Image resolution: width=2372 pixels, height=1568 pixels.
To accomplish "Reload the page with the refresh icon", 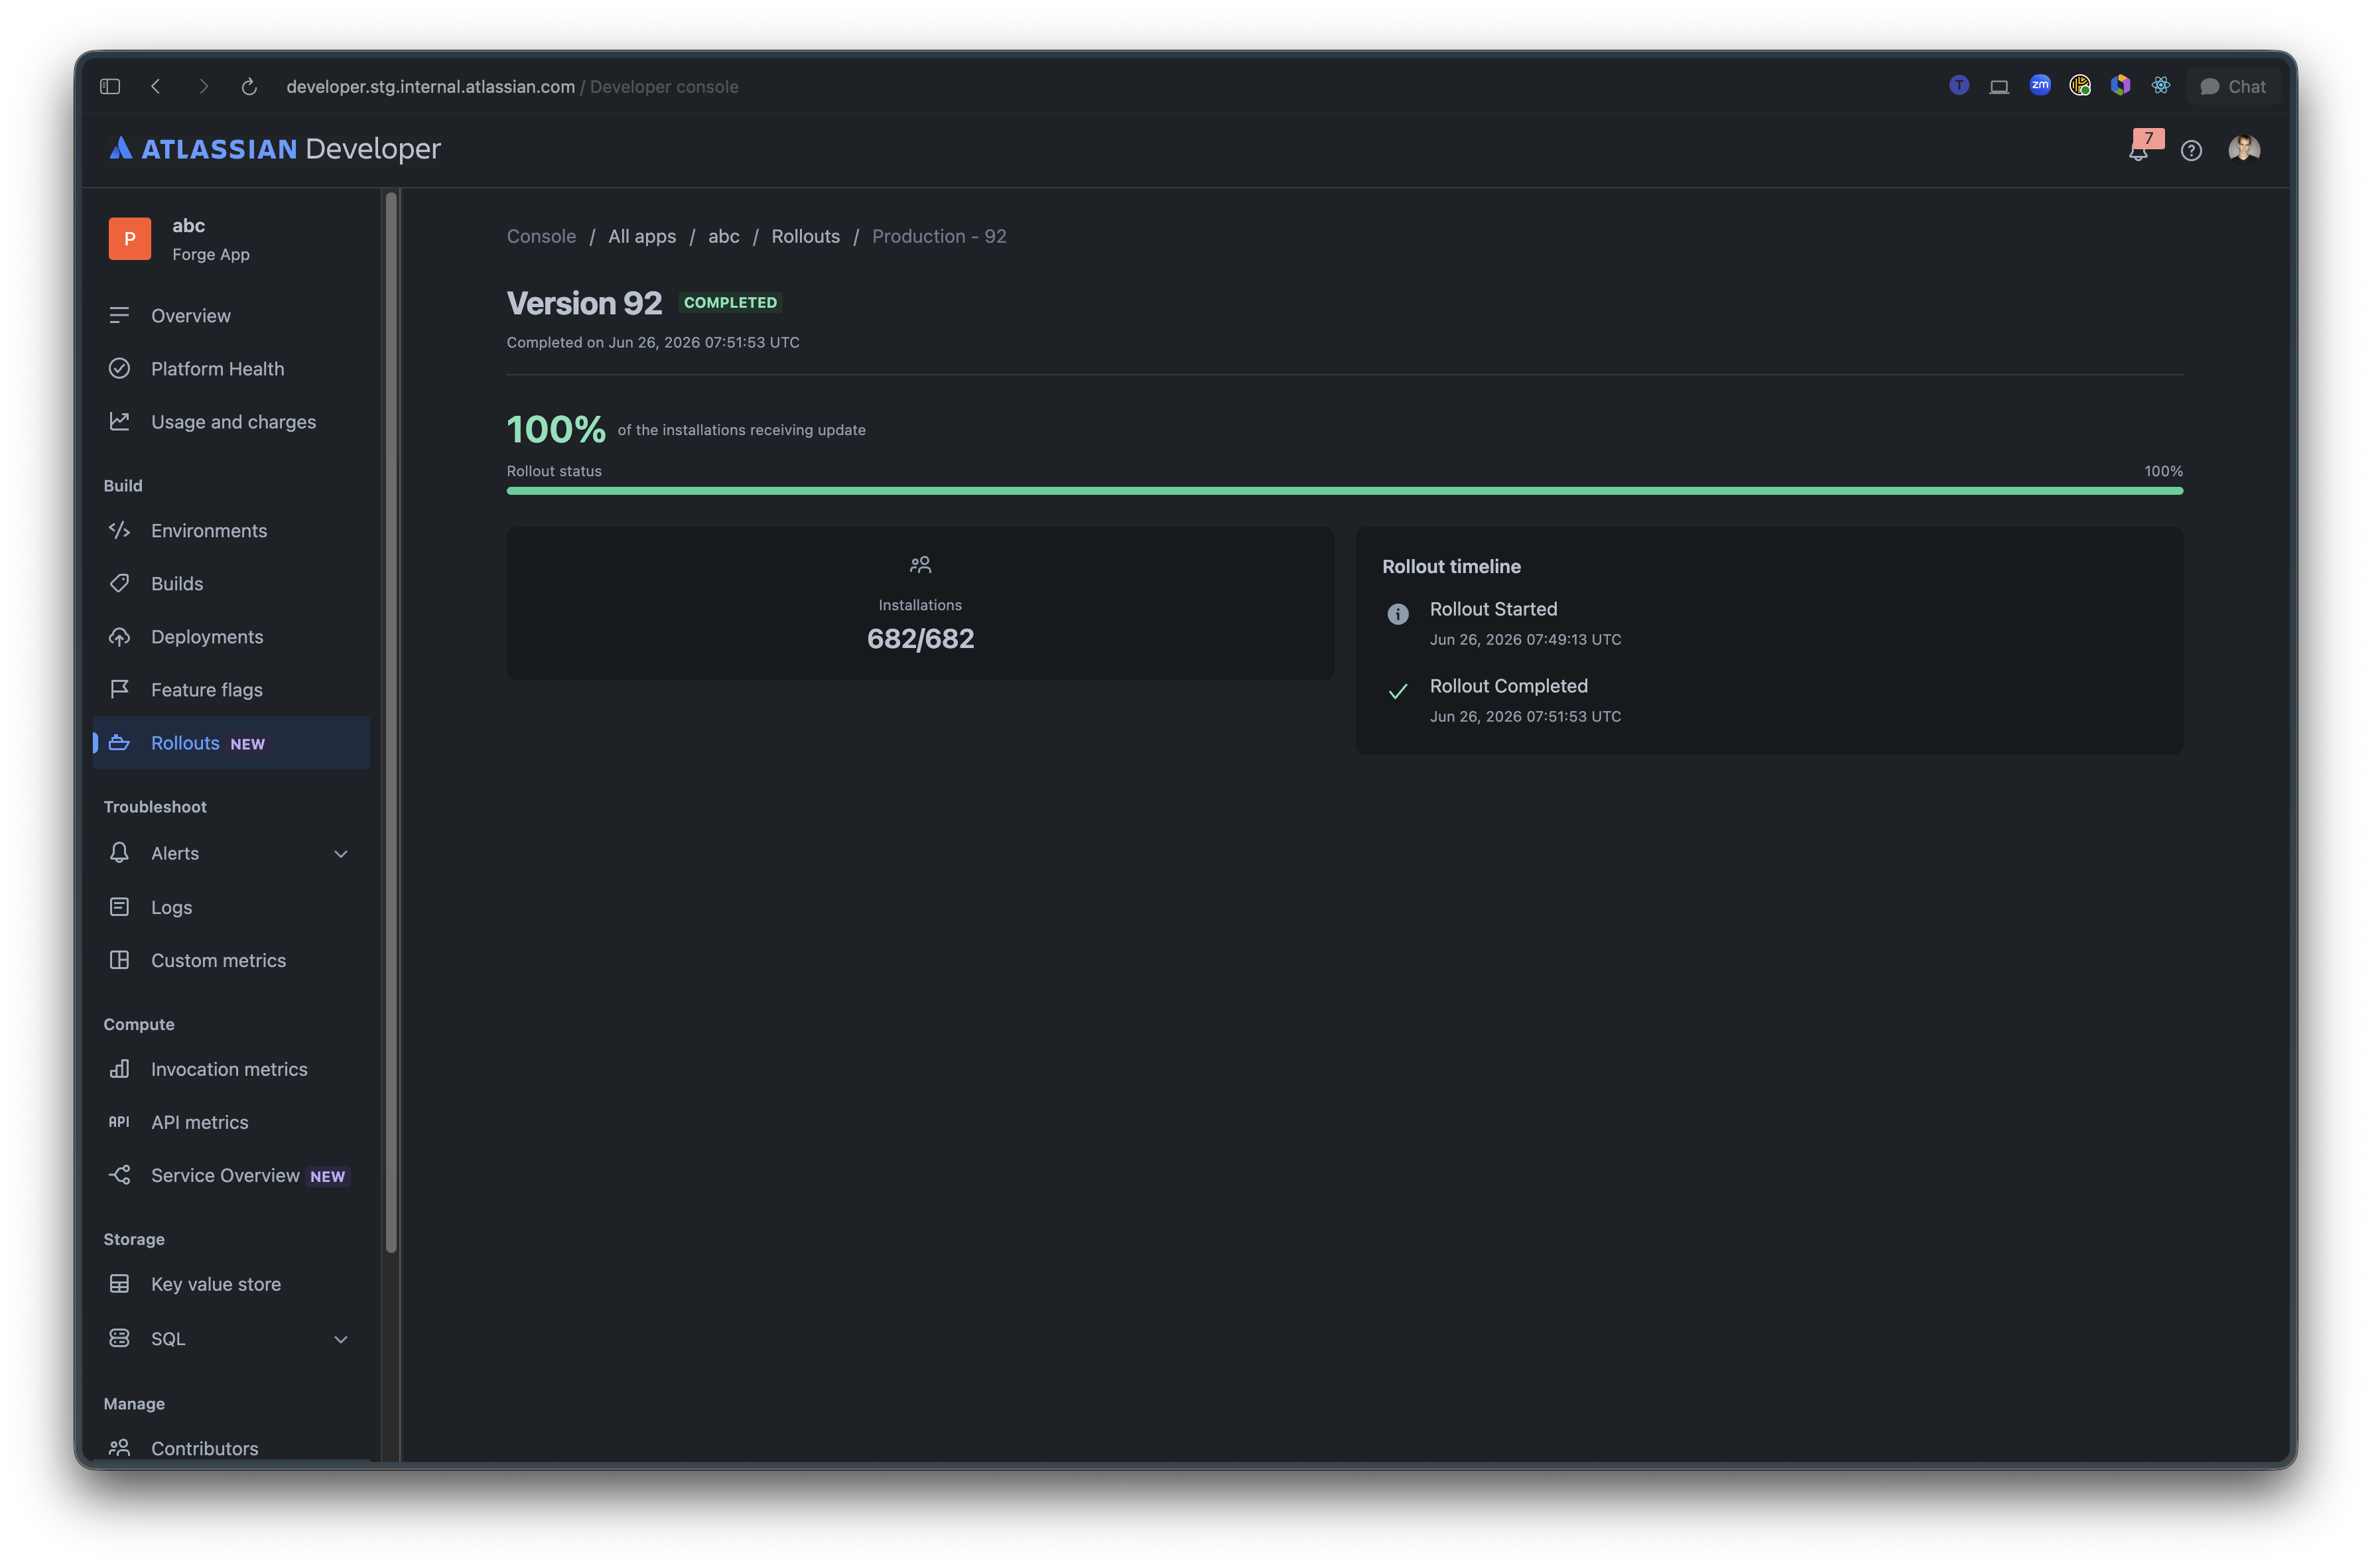I will (249, 87).
